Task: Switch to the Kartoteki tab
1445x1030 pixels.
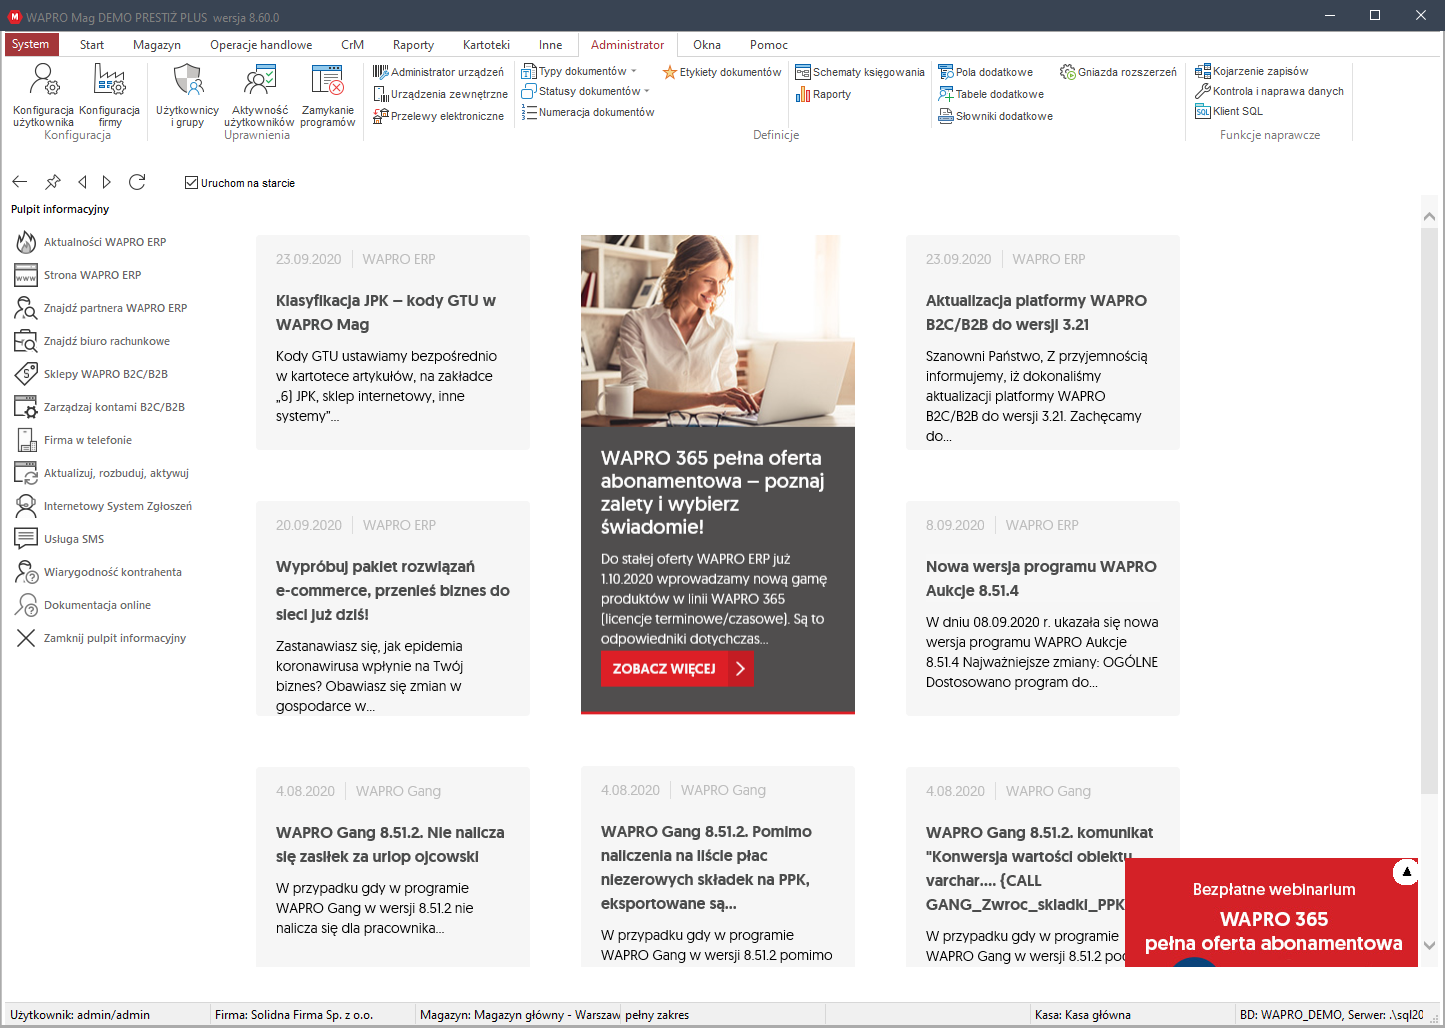Action: tap(486, 45)
